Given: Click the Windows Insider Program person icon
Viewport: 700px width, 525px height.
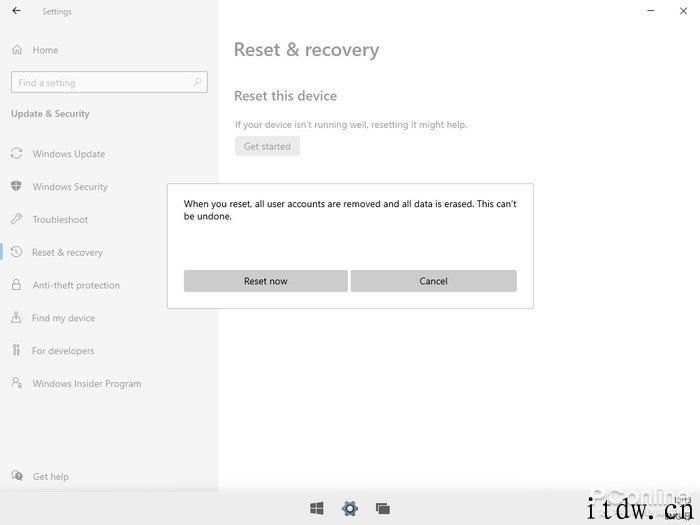Looking at the screenshot, I should tap(17, 383).
